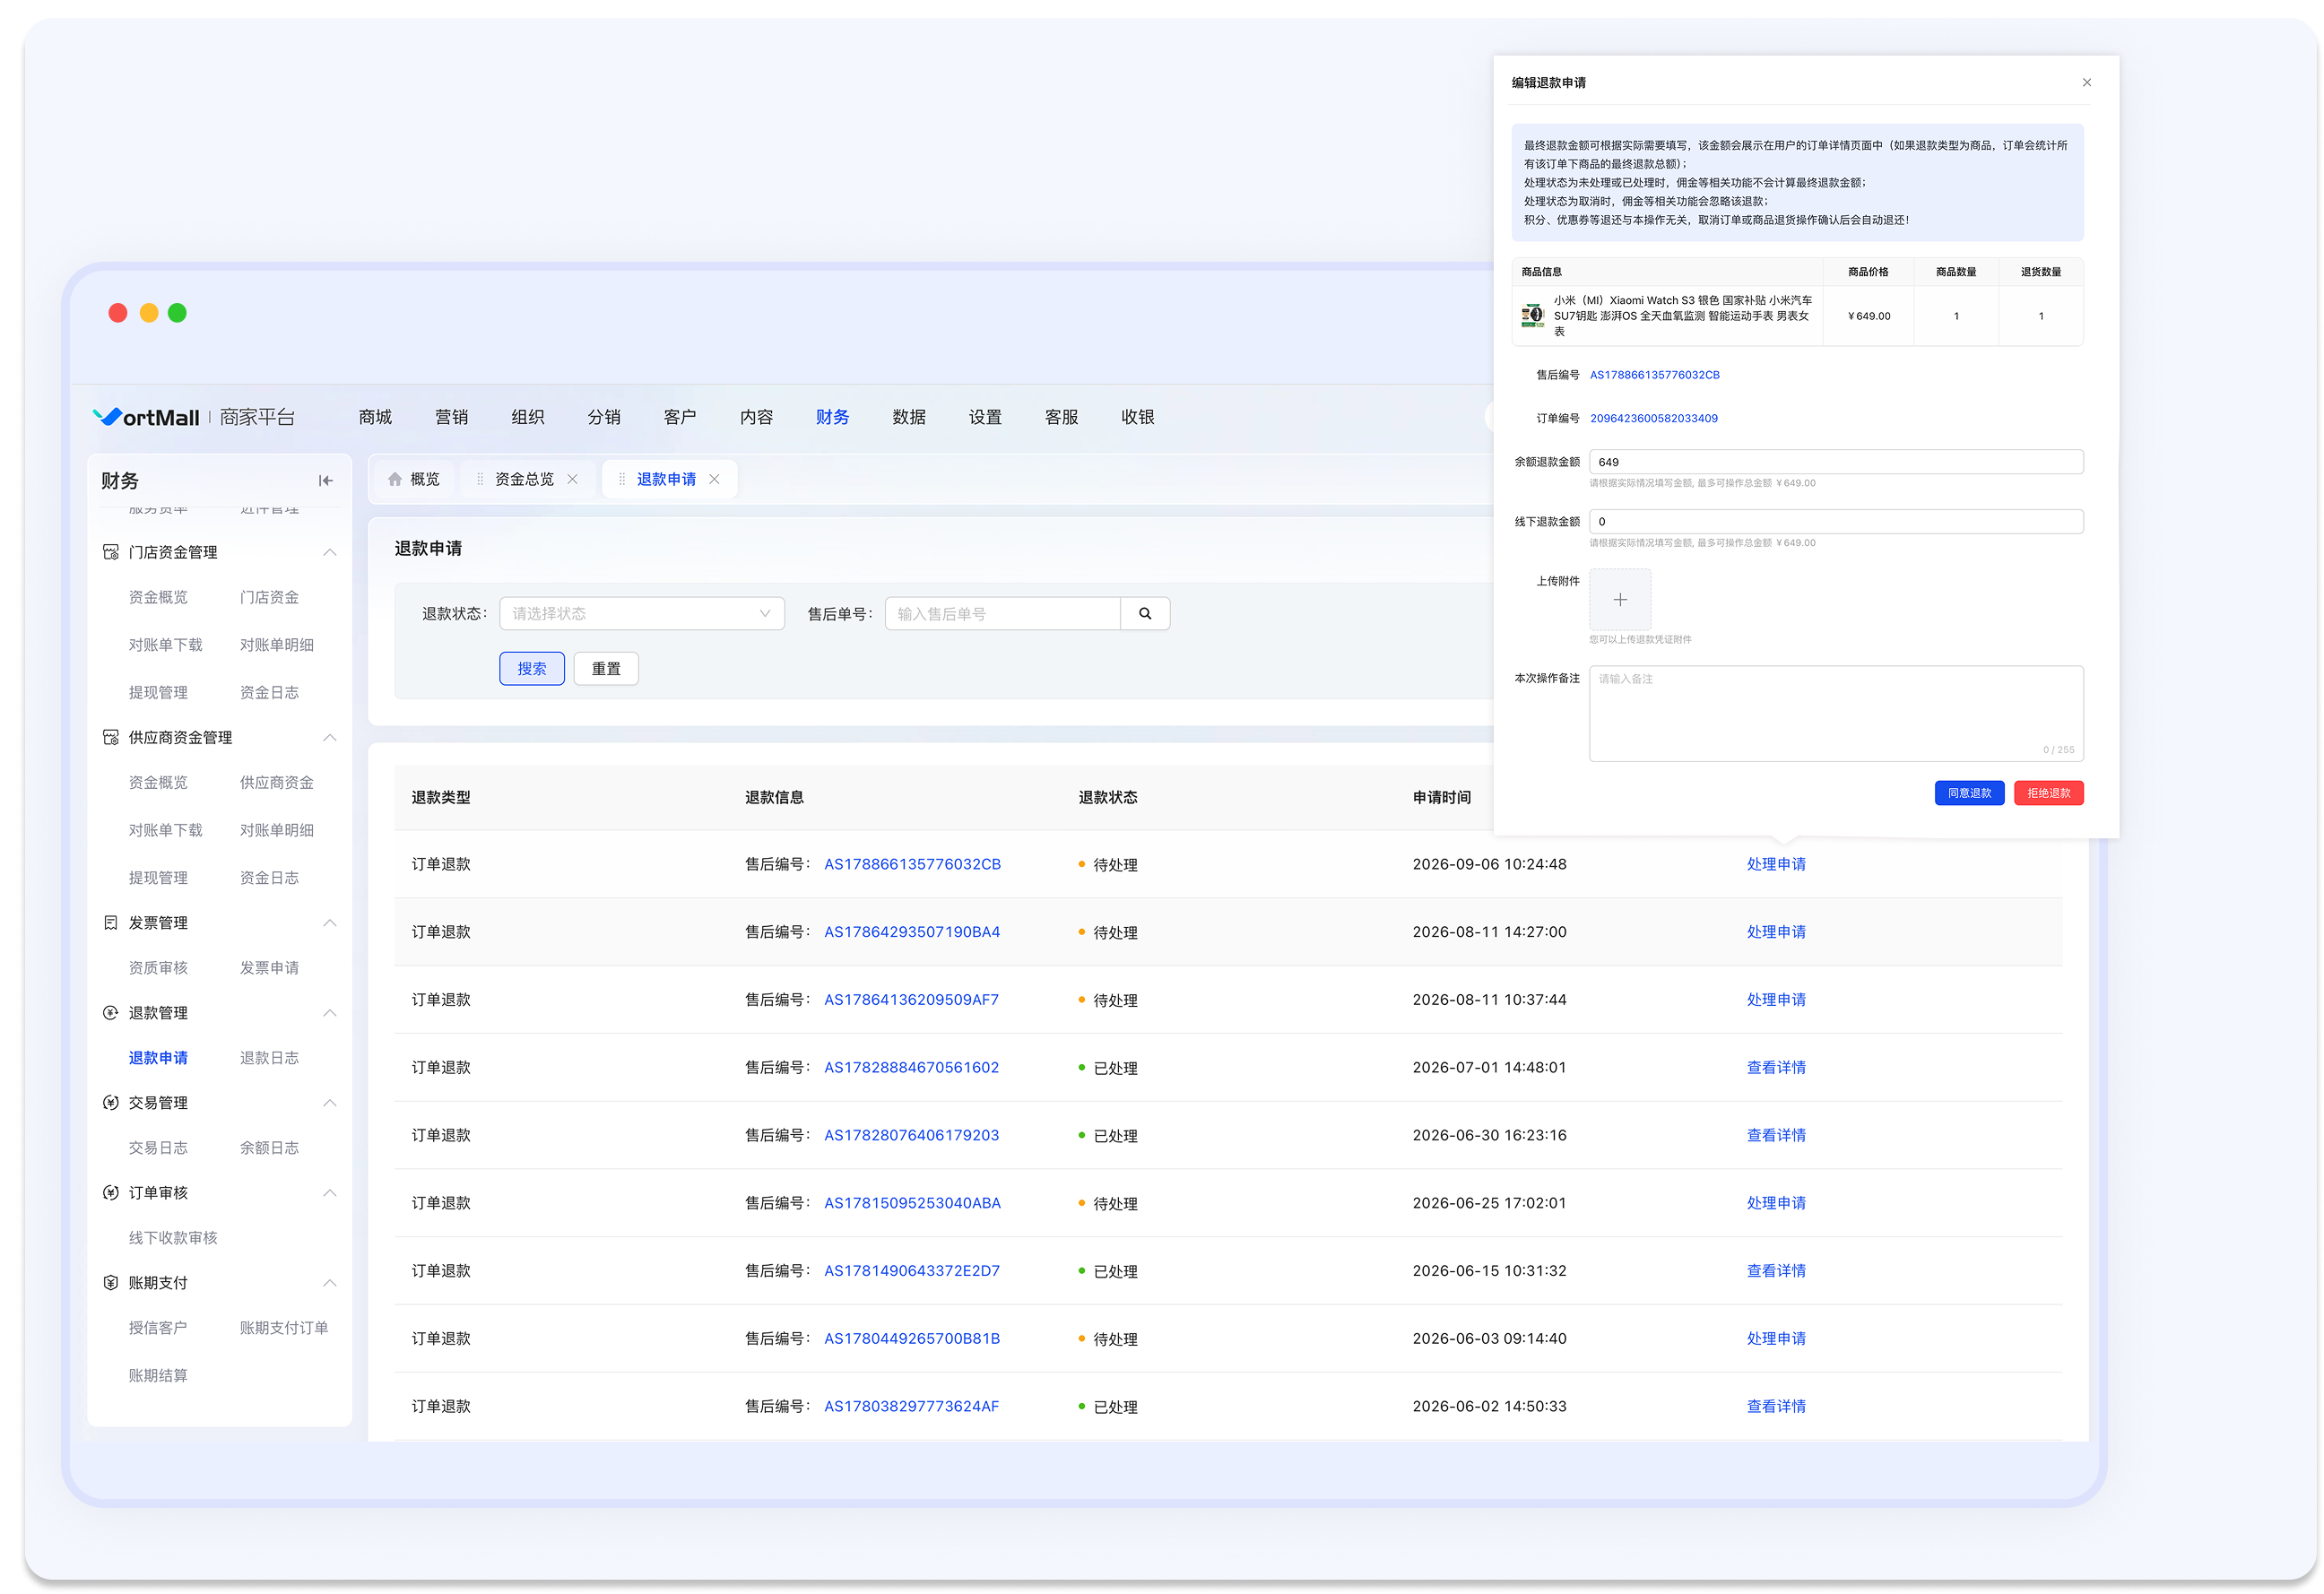Open the 营销 top menu
The height and width of the screenshot is (1594, 2324).
click(x=452, y=417)
